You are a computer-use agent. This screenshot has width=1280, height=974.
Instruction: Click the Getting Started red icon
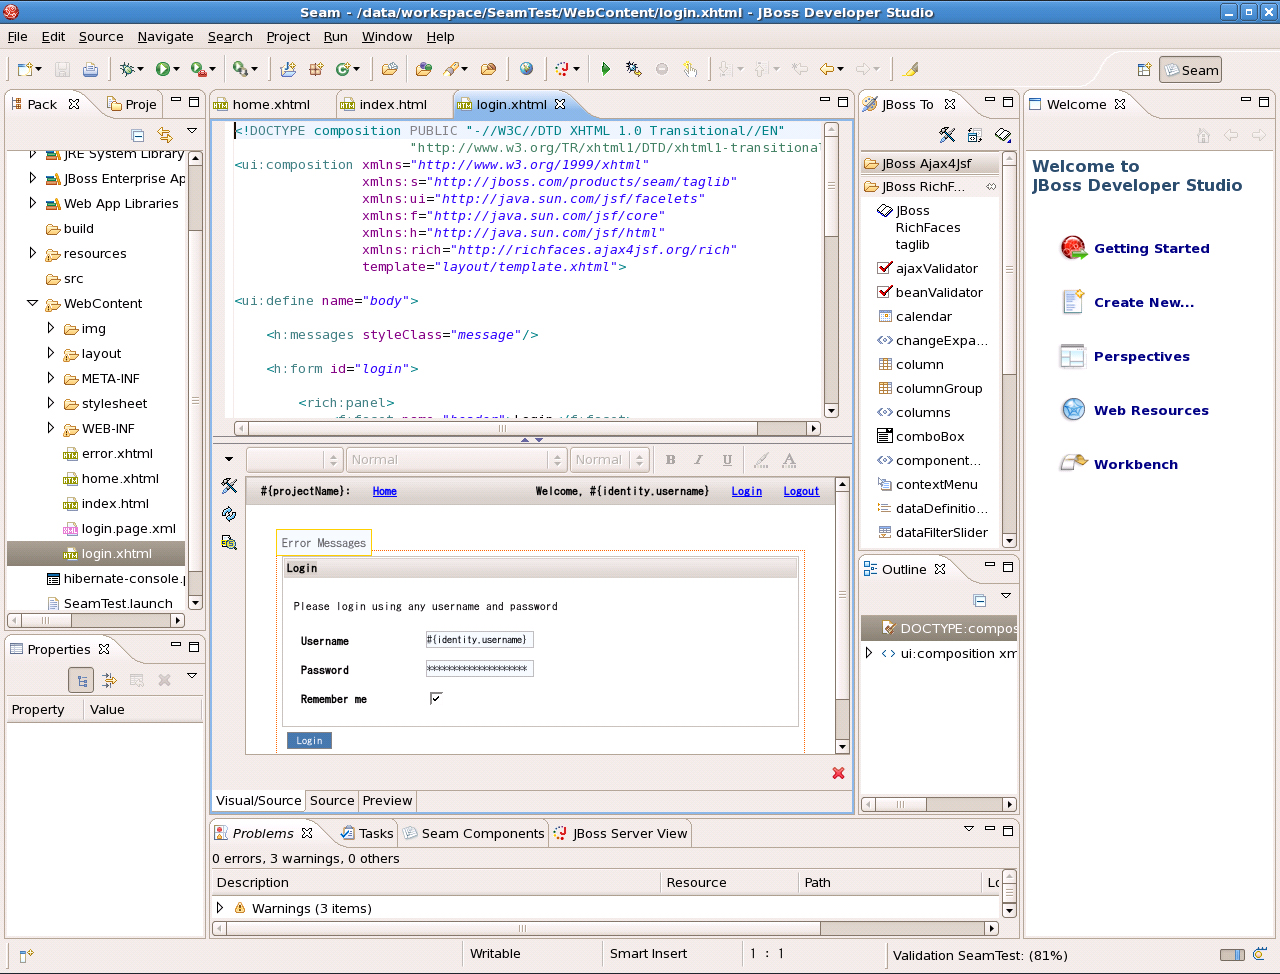tap(1073, 248)
